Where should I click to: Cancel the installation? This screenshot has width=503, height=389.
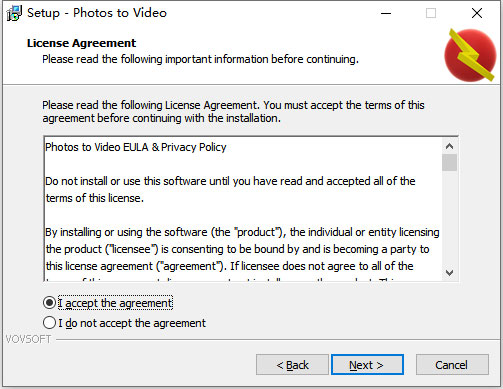point(452,365)
